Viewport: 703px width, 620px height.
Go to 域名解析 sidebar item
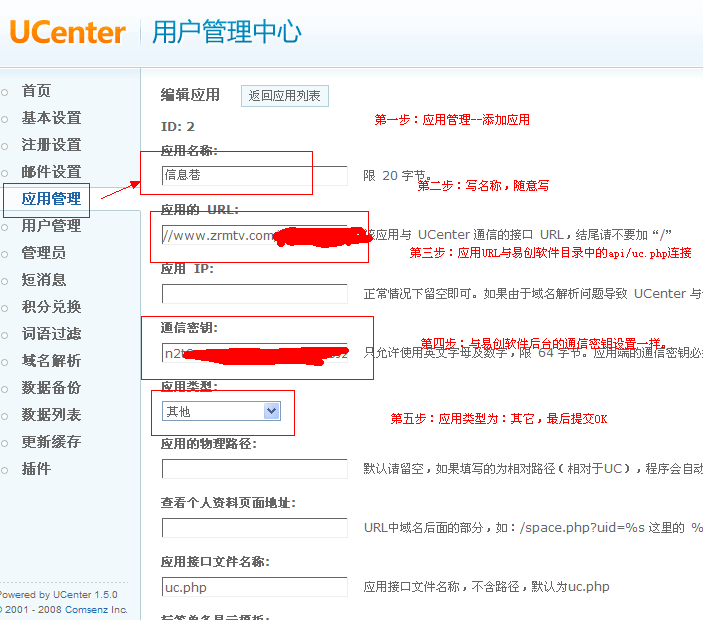click(51, 360)
